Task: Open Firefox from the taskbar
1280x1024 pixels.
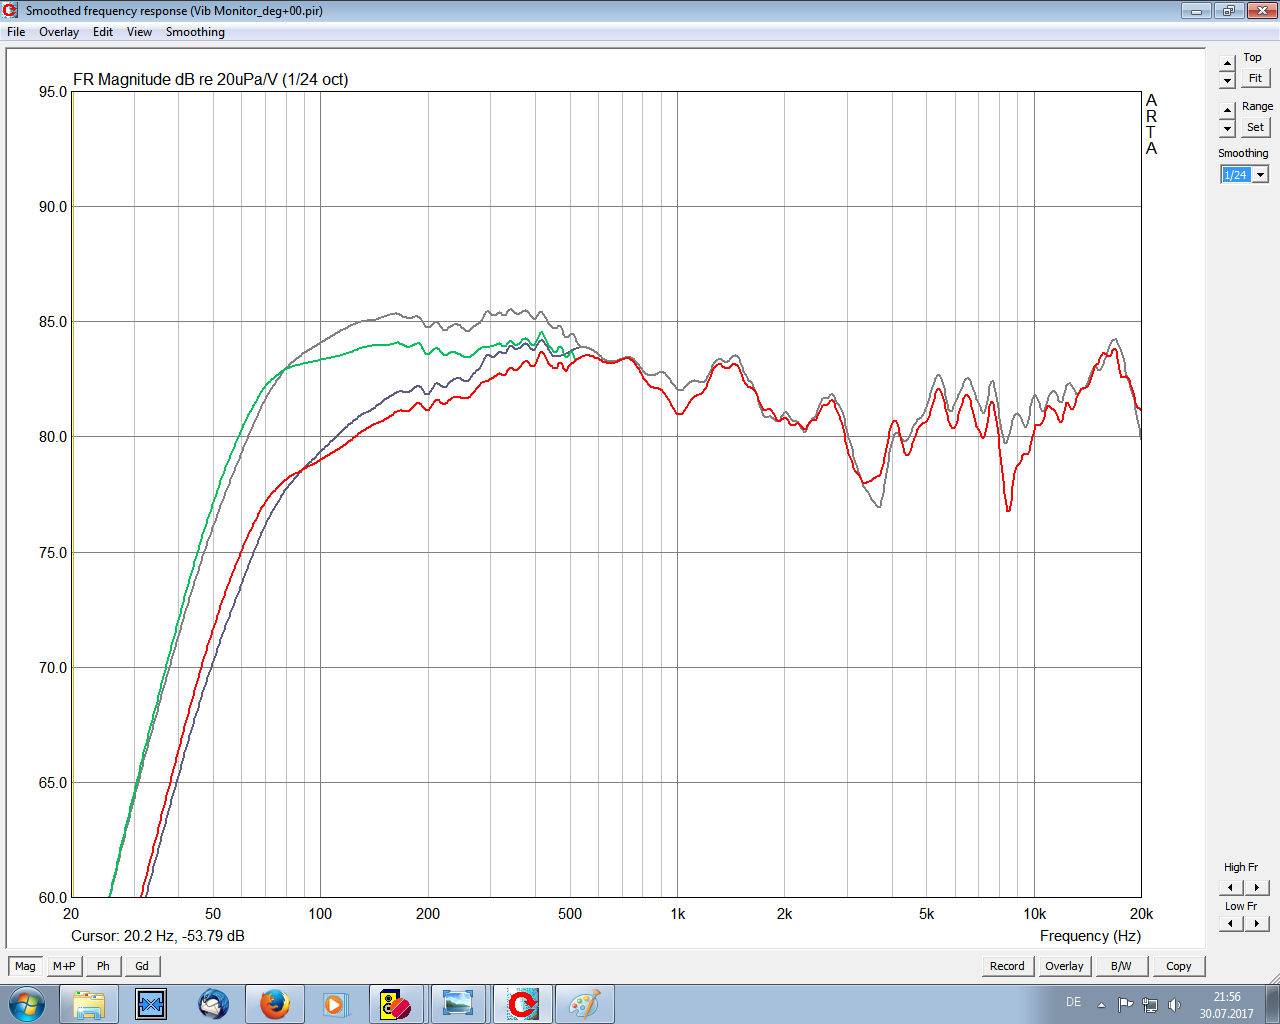Action: [274, 1004]
